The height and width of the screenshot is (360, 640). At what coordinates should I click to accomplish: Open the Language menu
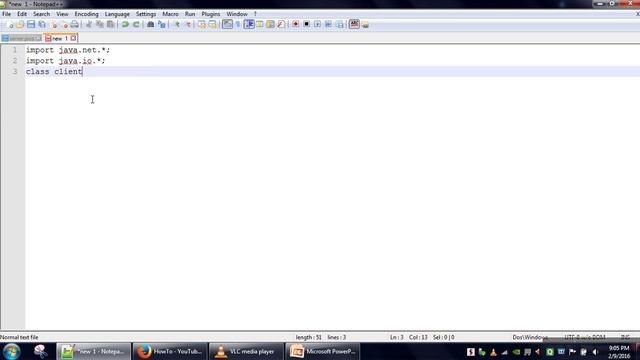click(x=117, y=14)
